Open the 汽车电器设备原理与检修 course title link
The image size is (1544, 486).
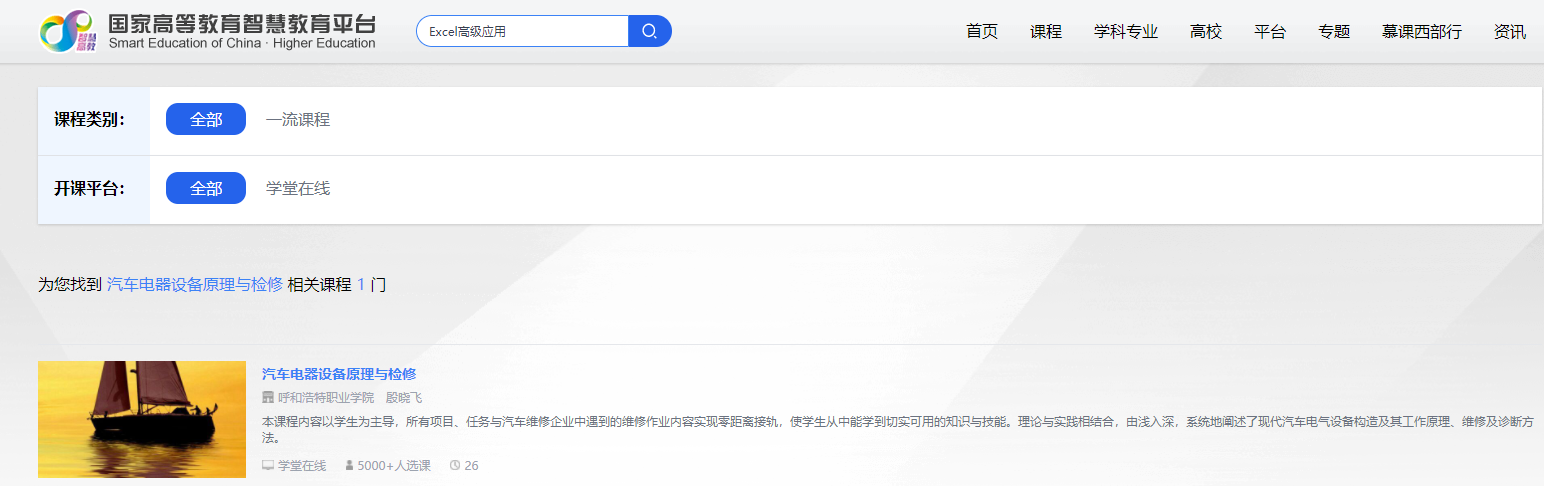point(339,374)
